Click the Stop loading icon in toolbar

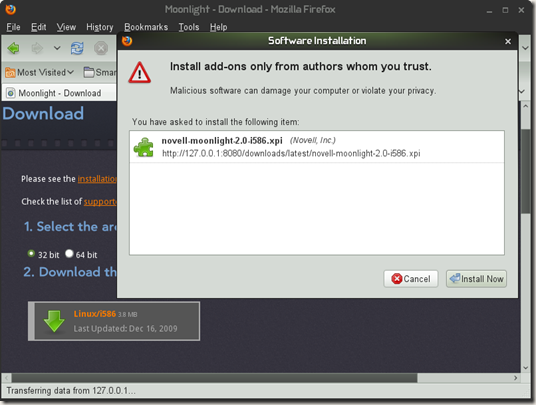pos(101,48)
